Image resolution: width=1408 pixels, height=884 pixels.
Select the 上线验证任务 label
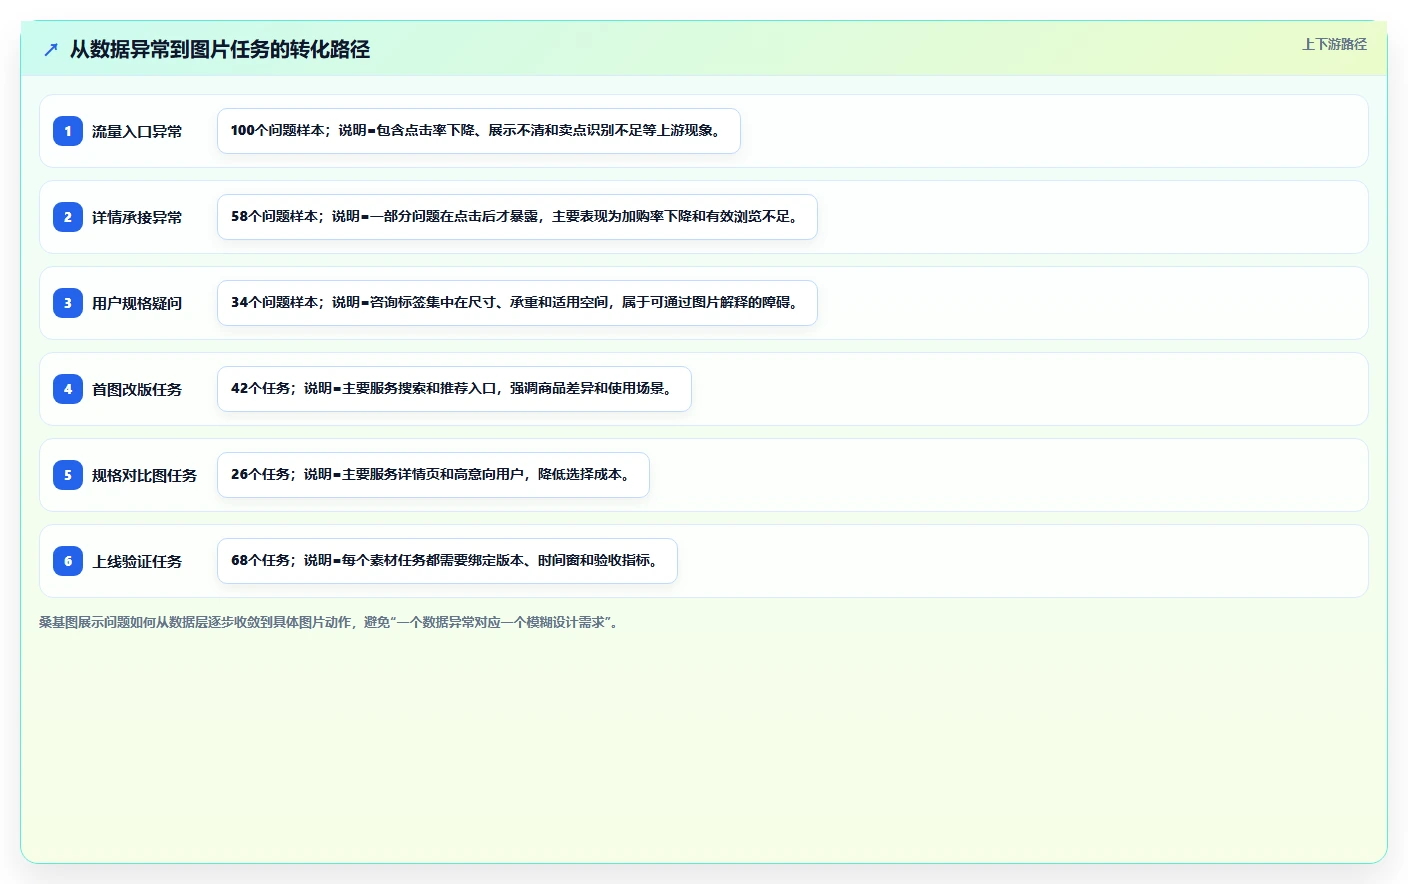pyautogui.click(x=137, y=561)
